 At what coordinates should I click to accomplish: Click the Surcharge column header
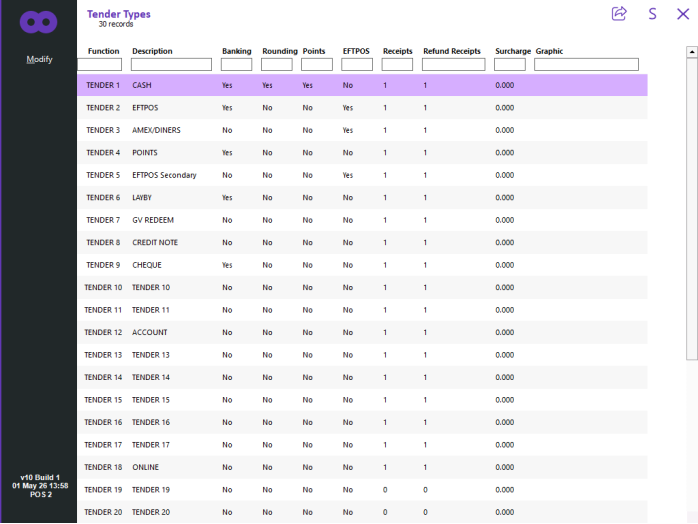click(513, 51)
